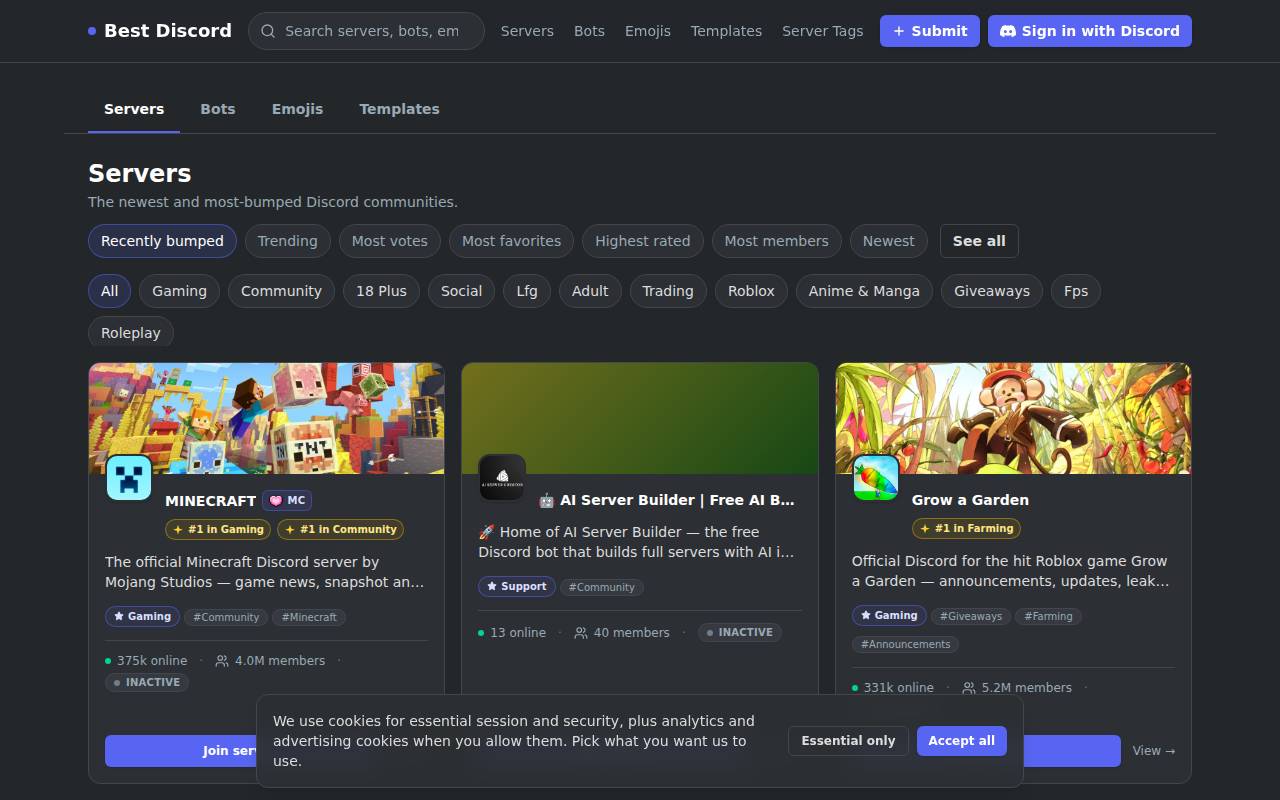This screenshot has height=800, width=1280.
Task: Click the #1 in Community badge
Action: coord(341,529)
